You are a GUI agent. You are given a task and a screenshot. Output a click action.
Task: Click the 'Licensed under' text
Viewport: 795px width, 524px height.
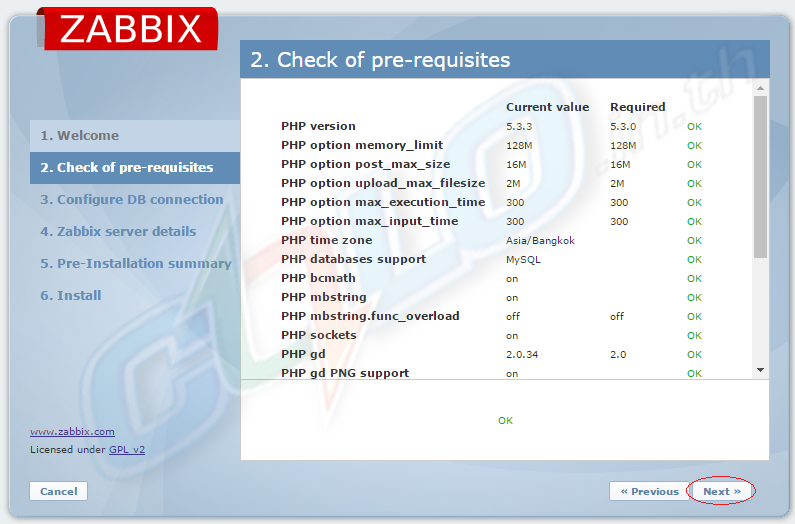(67, 449)
